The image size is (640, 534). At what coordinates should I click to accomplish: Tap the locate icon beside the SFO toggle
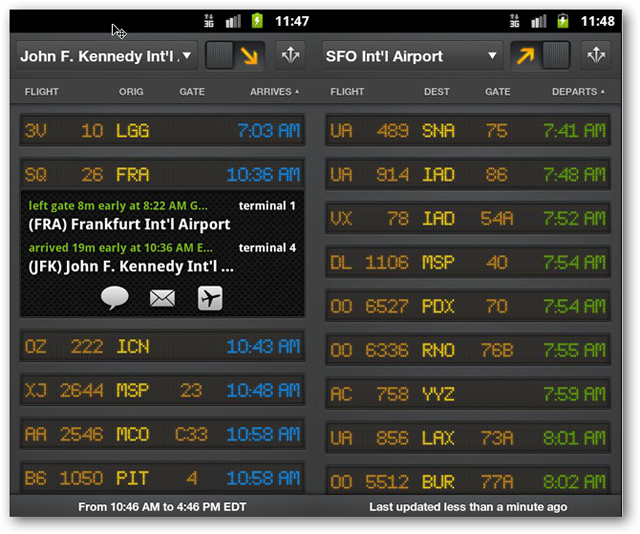click(x=596, y=55)
